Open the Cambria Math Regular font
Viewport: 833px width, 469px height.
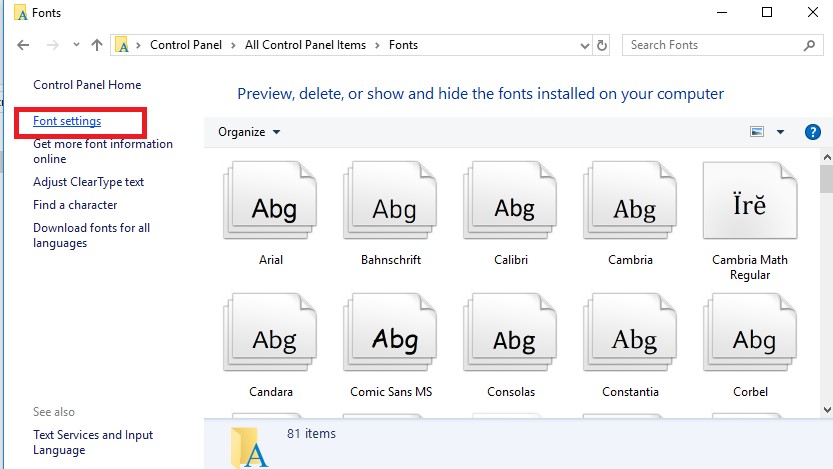point(750,203)
